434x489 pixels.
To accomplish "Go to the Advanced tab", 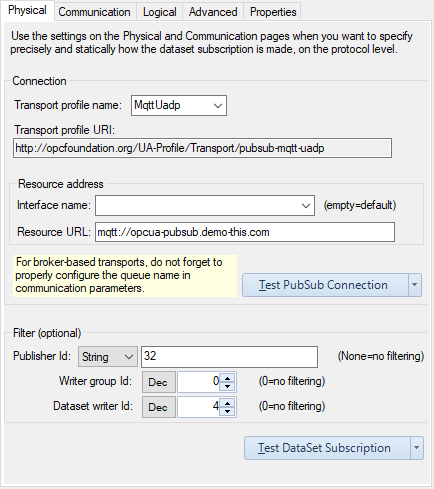I will pyautogui.click(x=213, y=12).
